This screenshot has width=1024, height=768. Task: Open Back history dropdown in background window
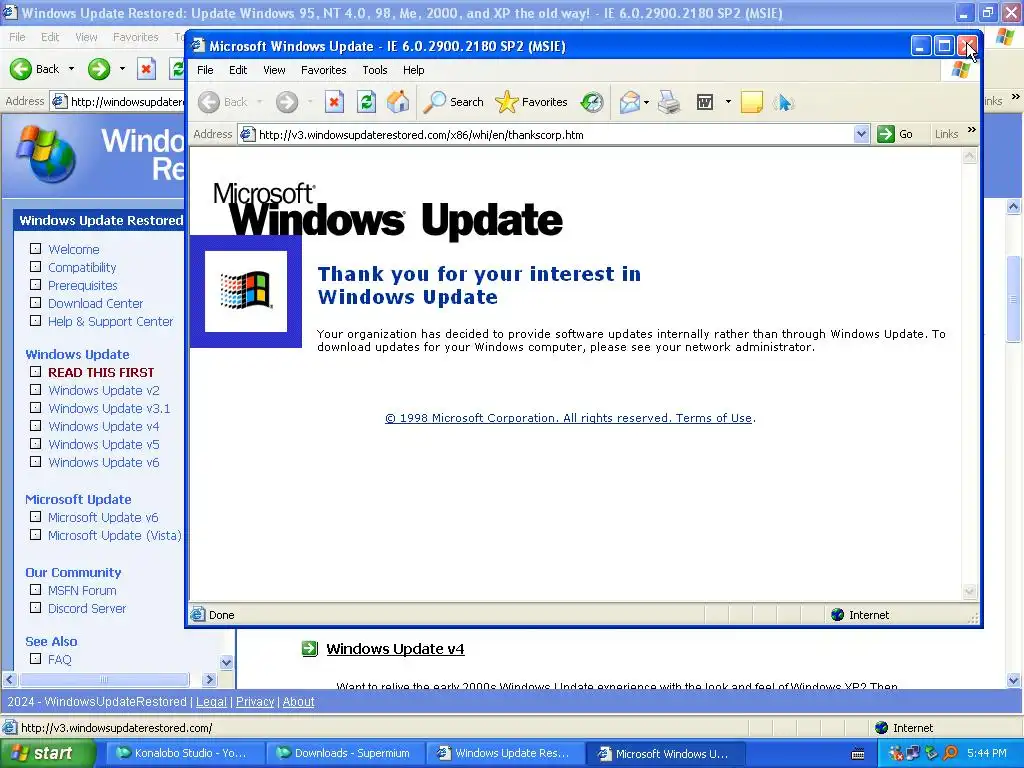click(x=71, y=69)
